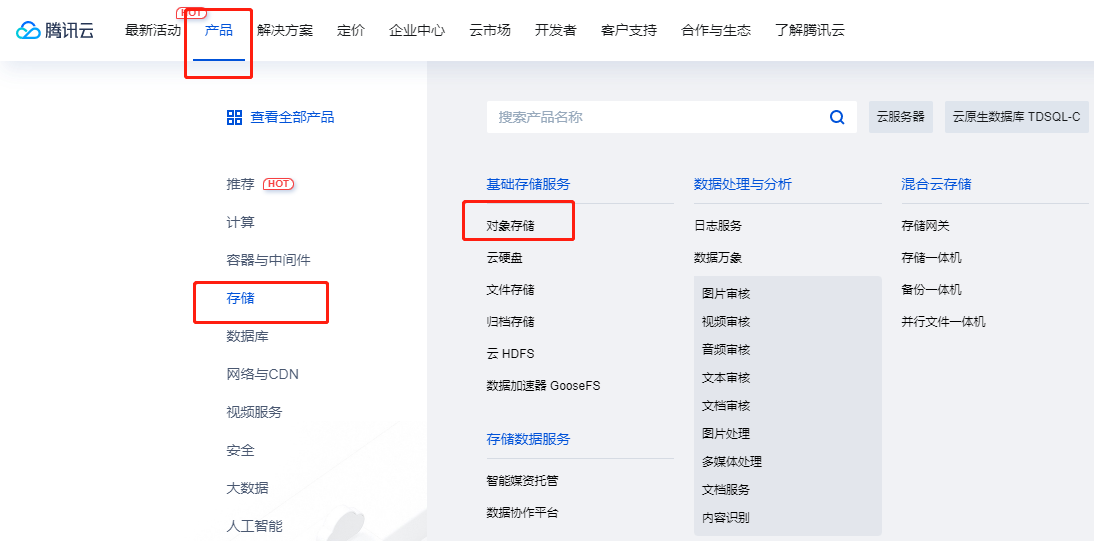
Task: Open the 客户支持 menu
Action: click(629, 31)
